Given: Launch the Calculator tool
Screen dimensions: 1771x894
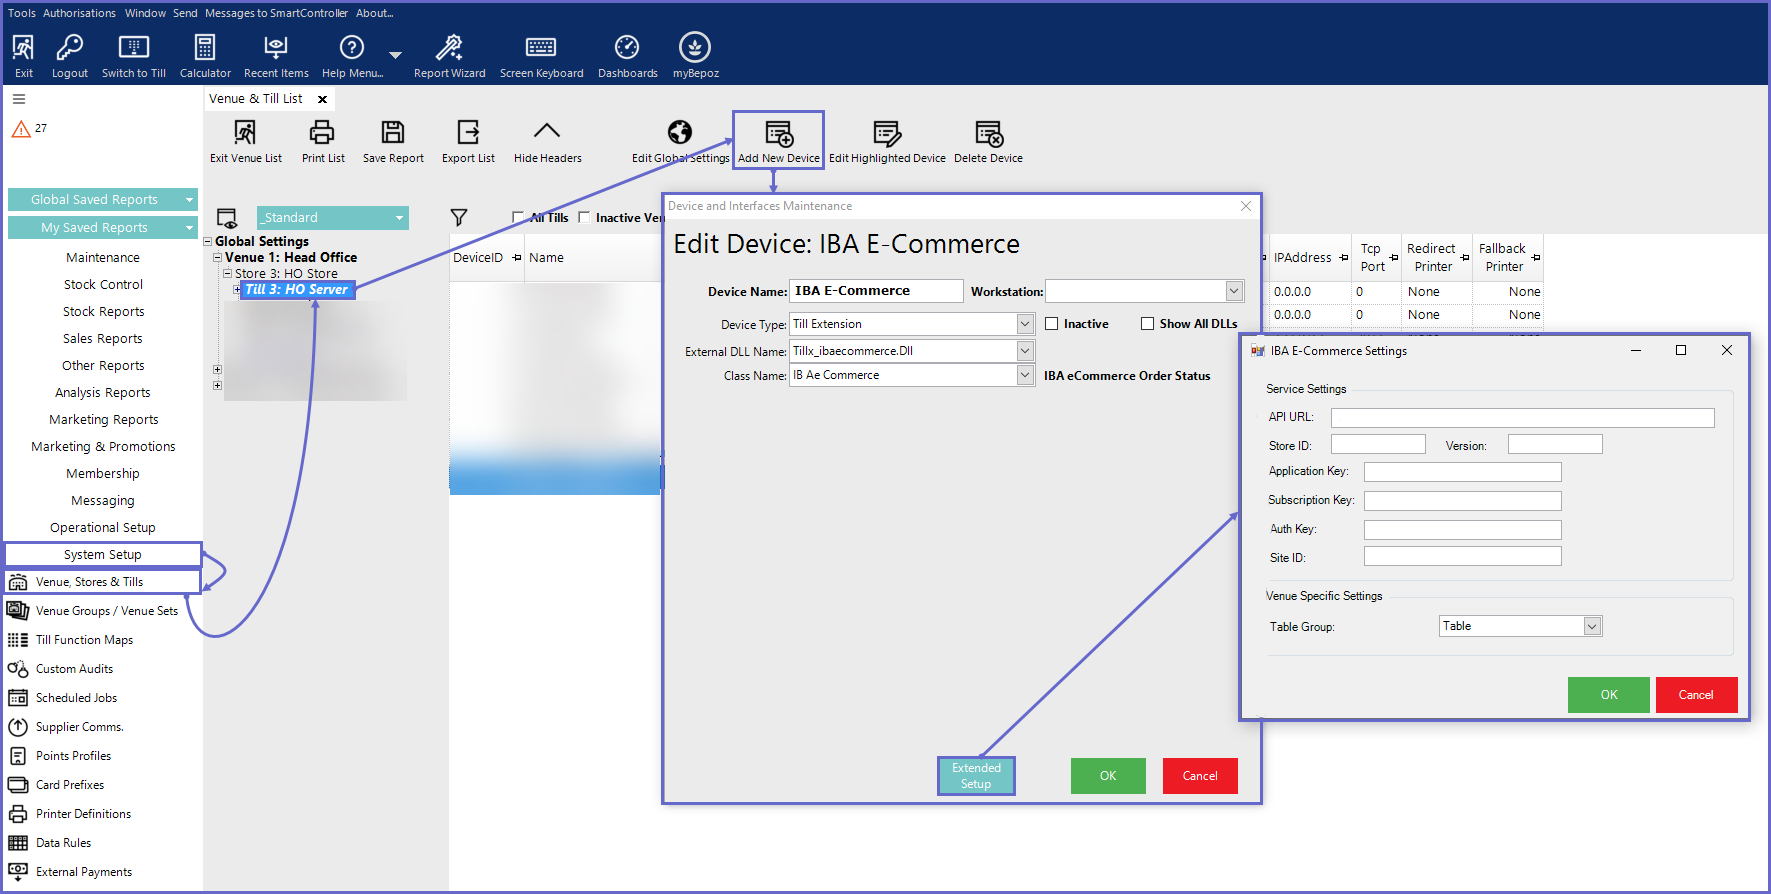Looking at the screenshot, I should pyautogui.click(x=205, y=56).
